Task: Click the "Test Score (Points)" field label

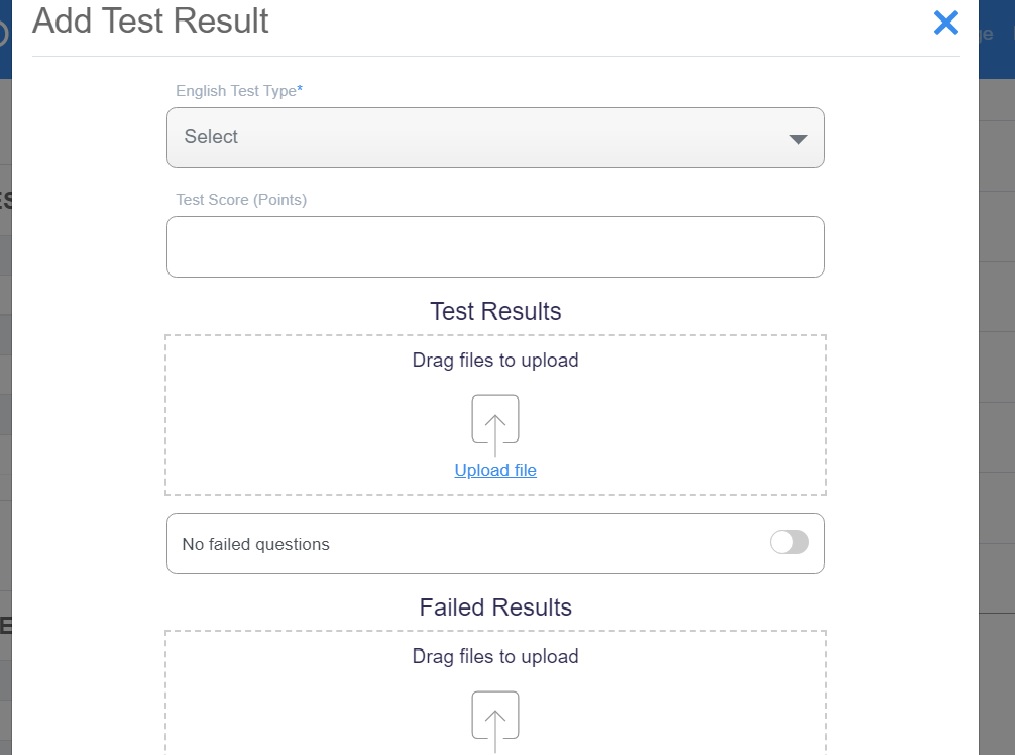Action: pos(241,200)
